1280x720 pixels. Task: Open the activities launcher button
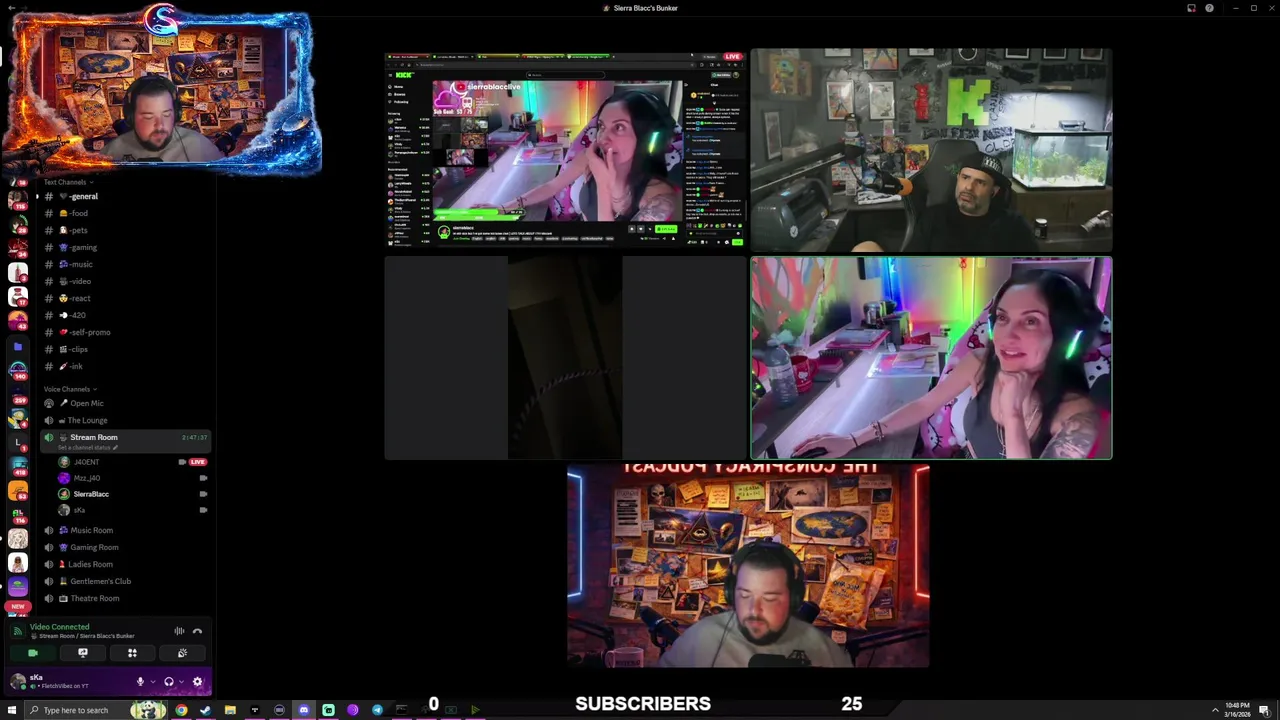tap(132, 653)
